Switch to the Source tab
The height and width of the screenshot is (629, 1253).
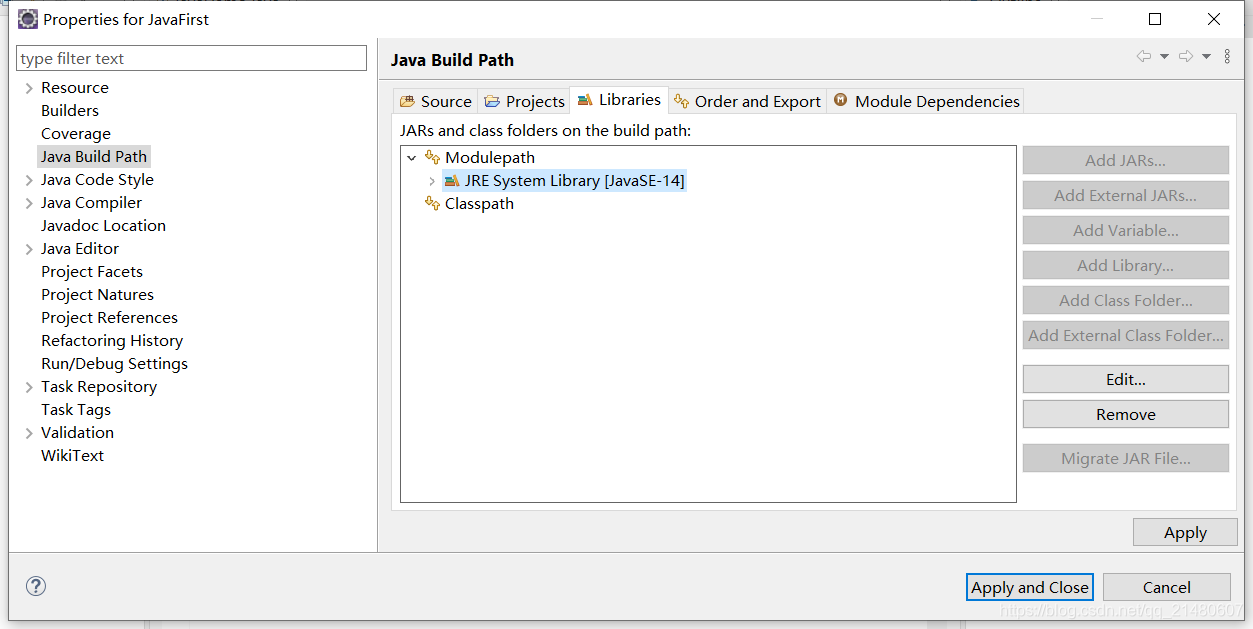pos(436,101)
